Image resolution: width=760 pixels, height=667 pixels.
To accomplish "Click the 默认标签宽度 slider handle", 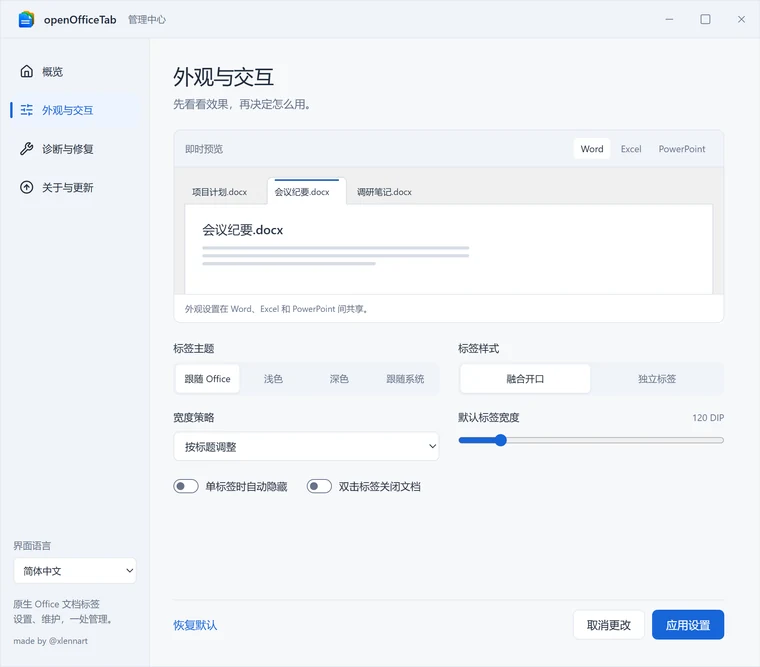I will (501, 440).
